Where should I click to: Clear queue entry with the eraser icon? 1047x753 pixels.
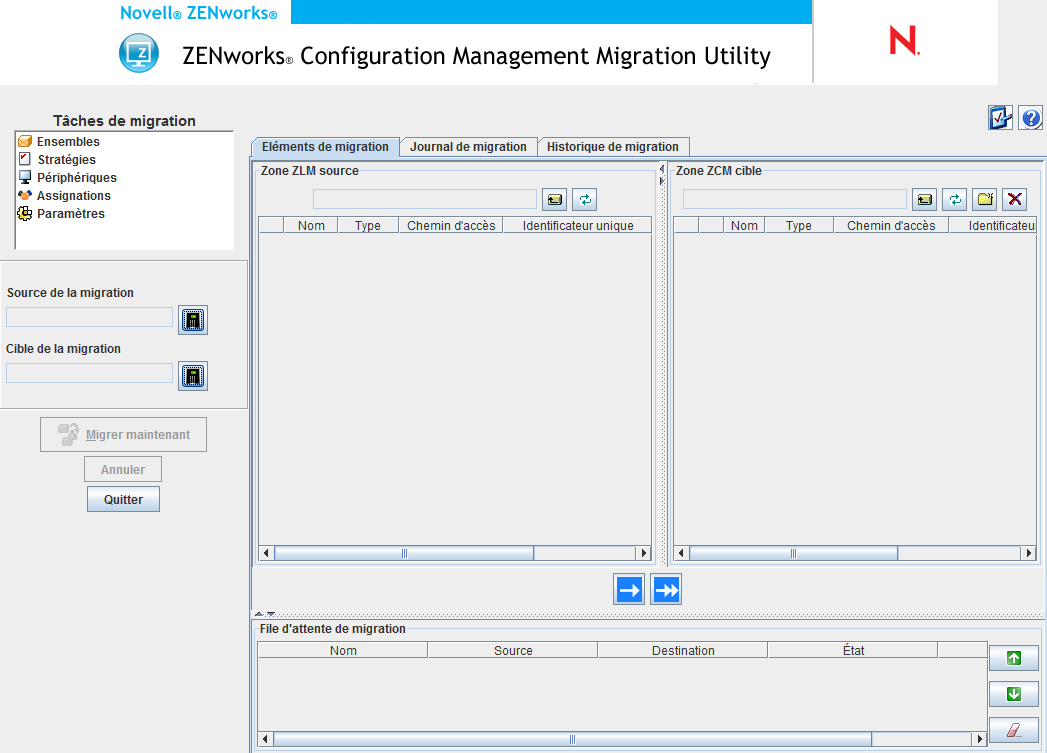point(1013,729)
